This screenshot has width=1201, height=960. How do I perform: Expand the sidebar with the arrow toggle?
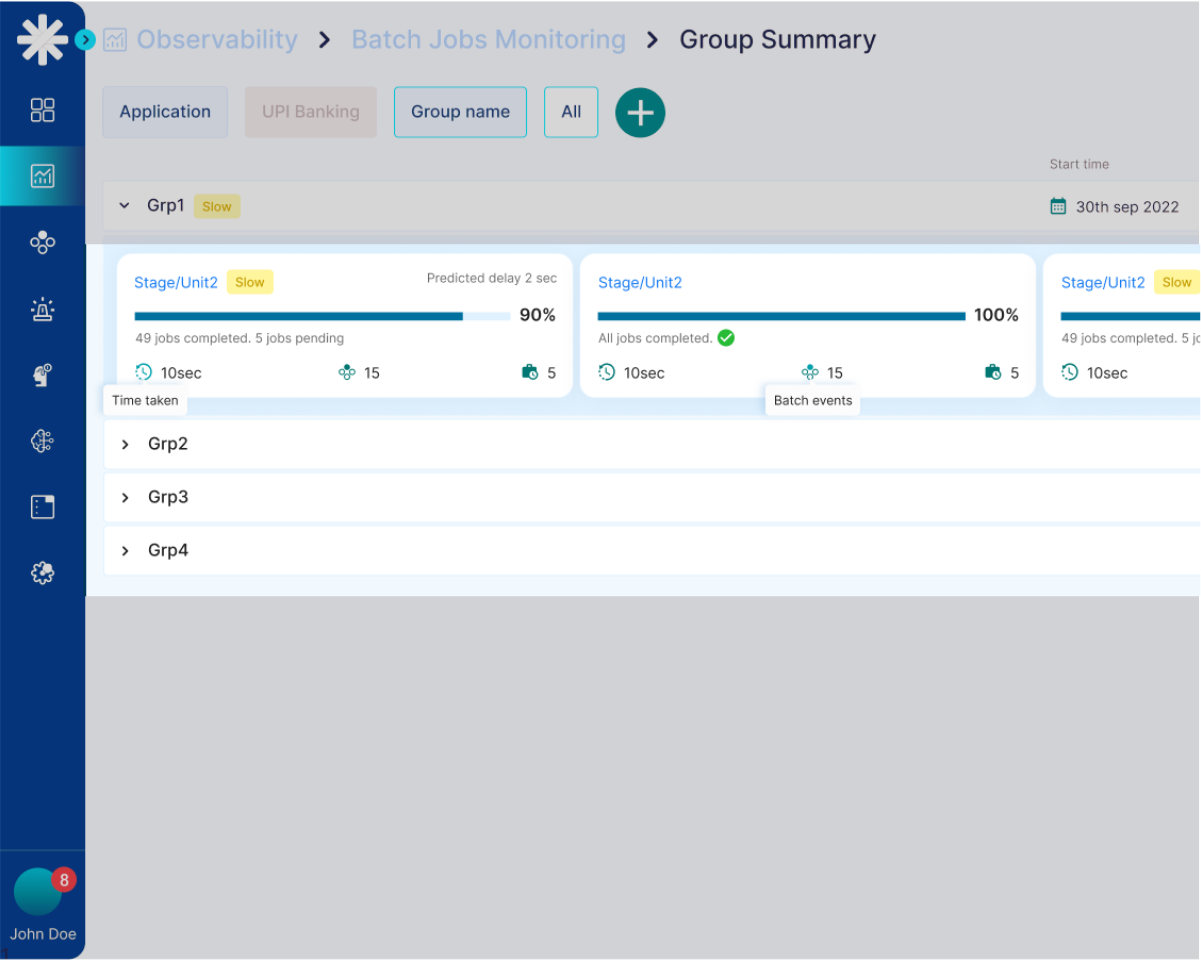(86, 40)
